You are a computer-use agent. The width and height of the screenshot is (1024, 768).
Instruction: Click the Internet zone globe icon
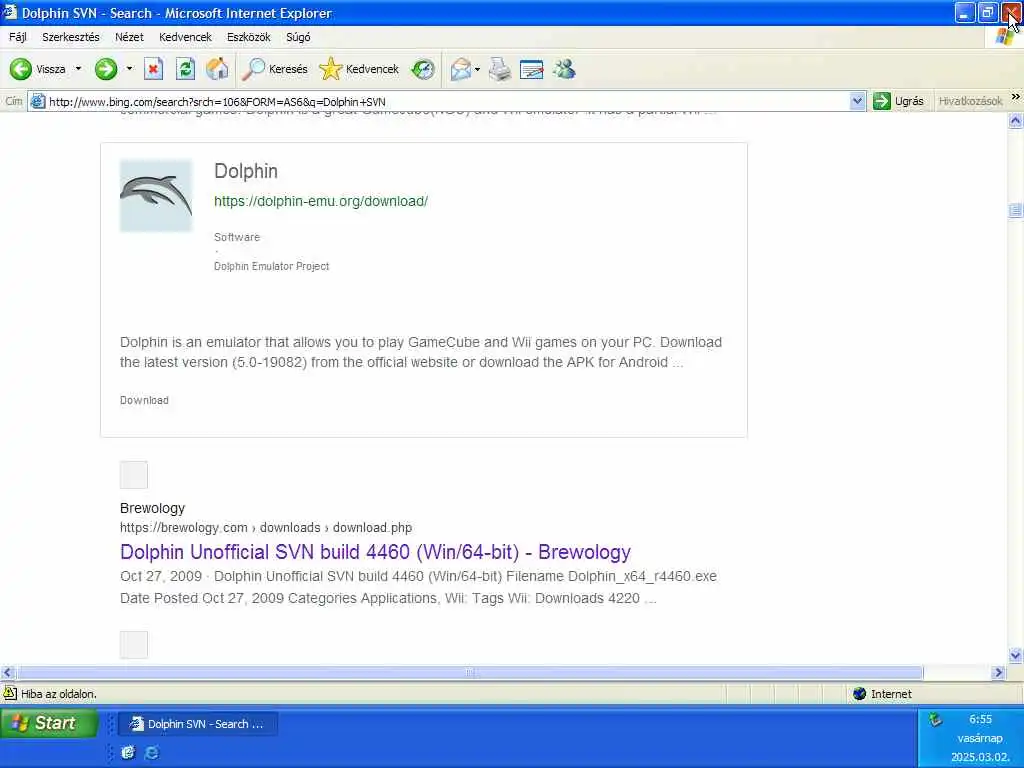point(859,694)
